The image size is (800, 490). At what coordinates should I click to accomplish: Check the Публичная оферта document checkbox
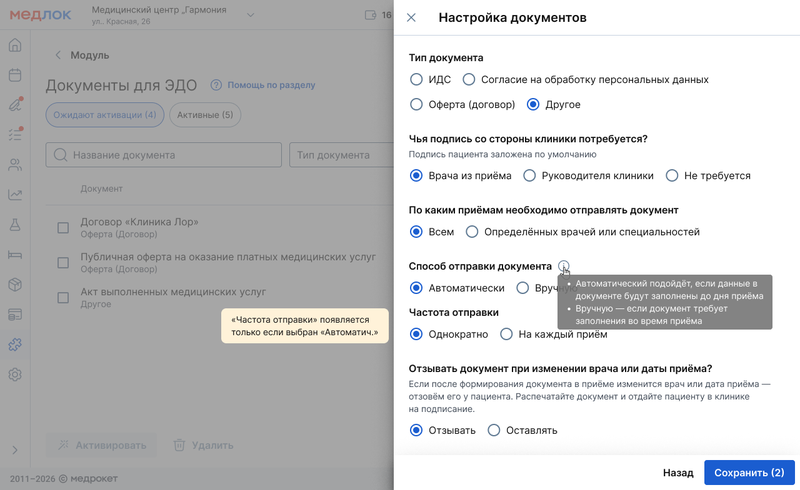(x=63, y=263)
